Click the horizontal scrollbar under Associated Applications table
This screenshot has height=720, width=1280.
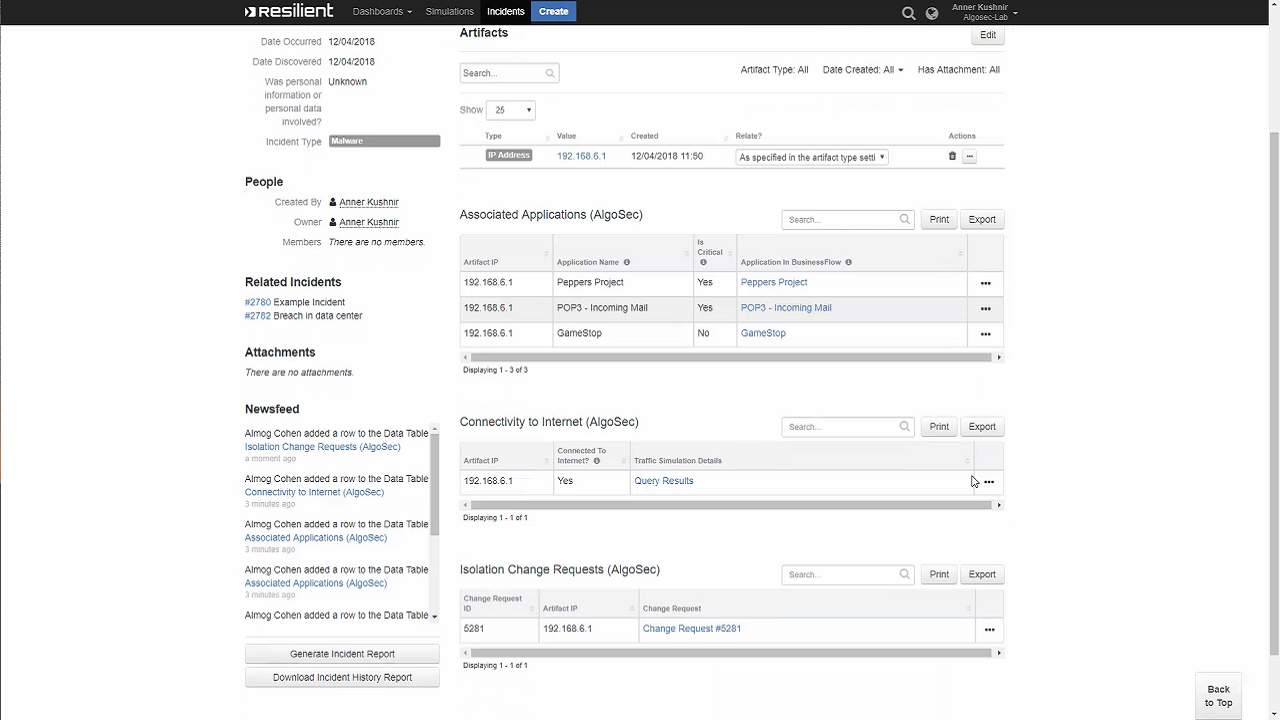(x=730, y=357)
